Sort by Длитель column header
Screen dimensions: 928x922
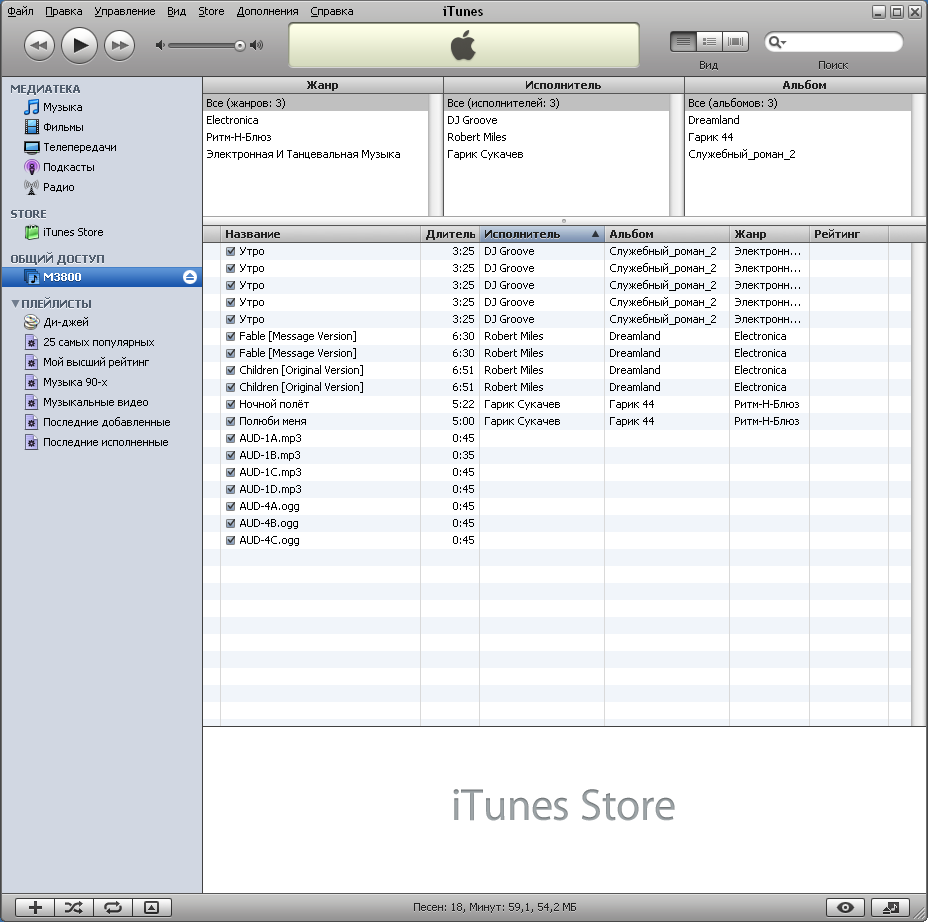[450, 234]
